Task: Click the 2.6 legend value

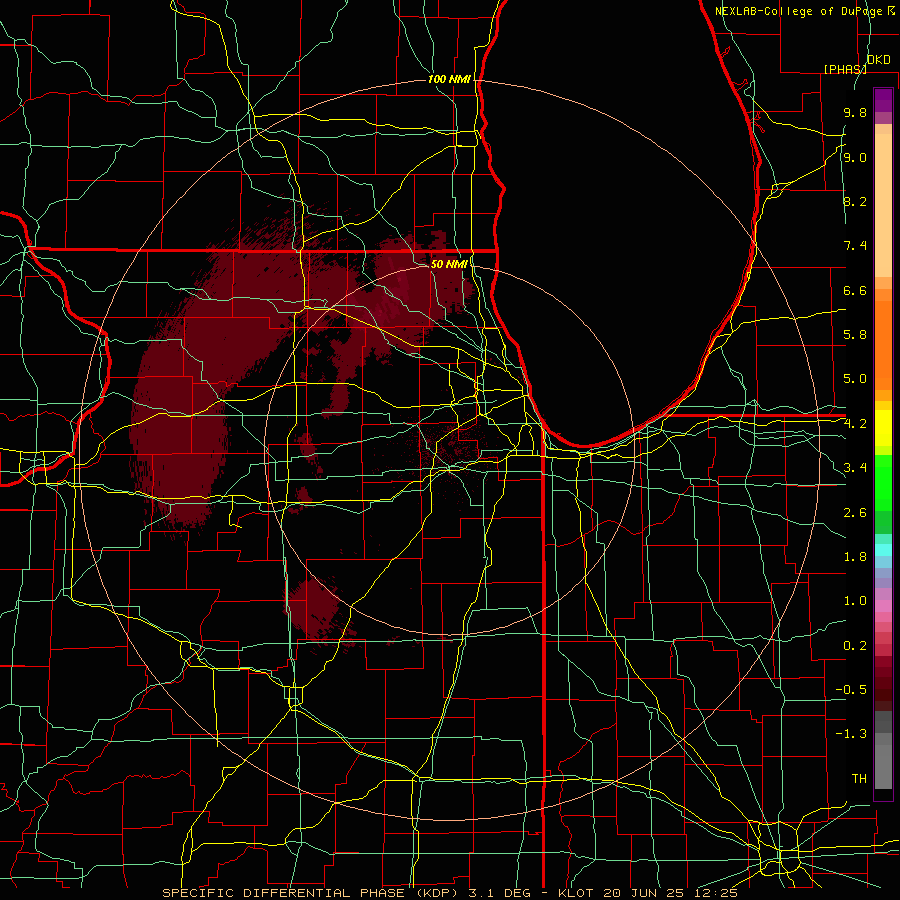Action: tap(855, 513)
